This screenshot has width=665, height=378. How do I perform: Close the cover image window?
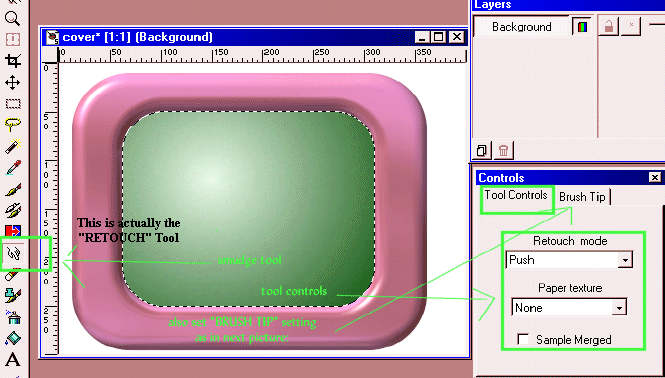[x=456, y=37]
